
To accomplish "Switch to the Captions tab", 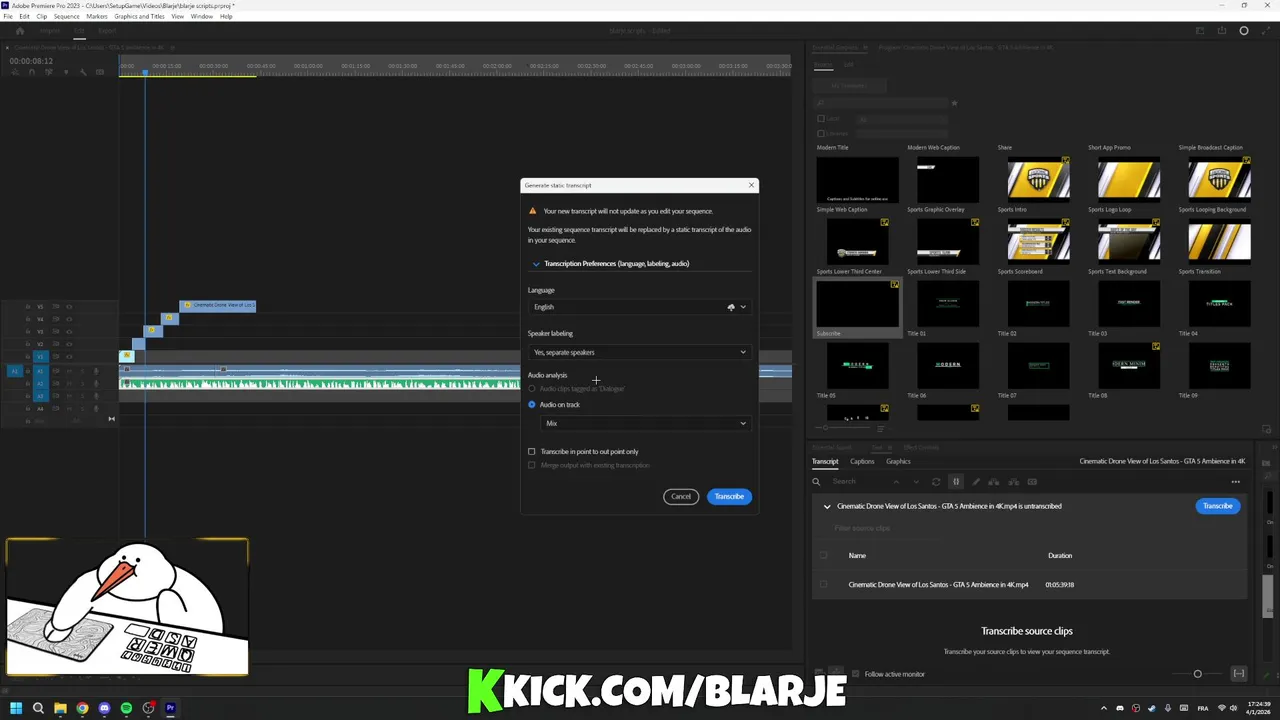I will click(x=862, y=461).
